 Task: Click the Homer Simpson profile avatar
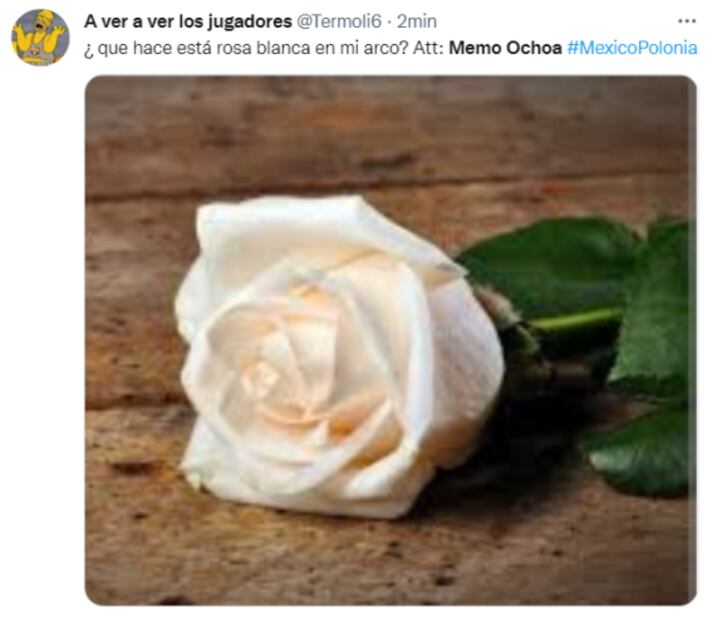(40, 37)
